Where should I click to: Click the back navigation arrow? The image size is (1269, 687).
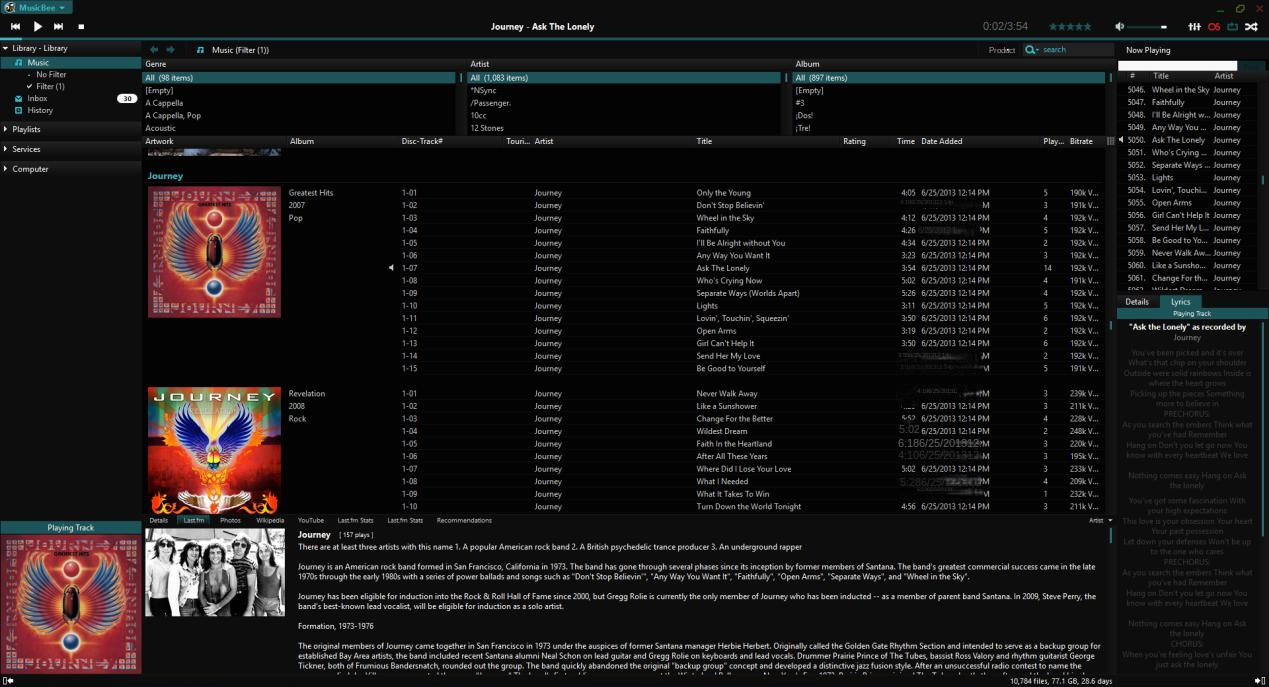[154, 49]
